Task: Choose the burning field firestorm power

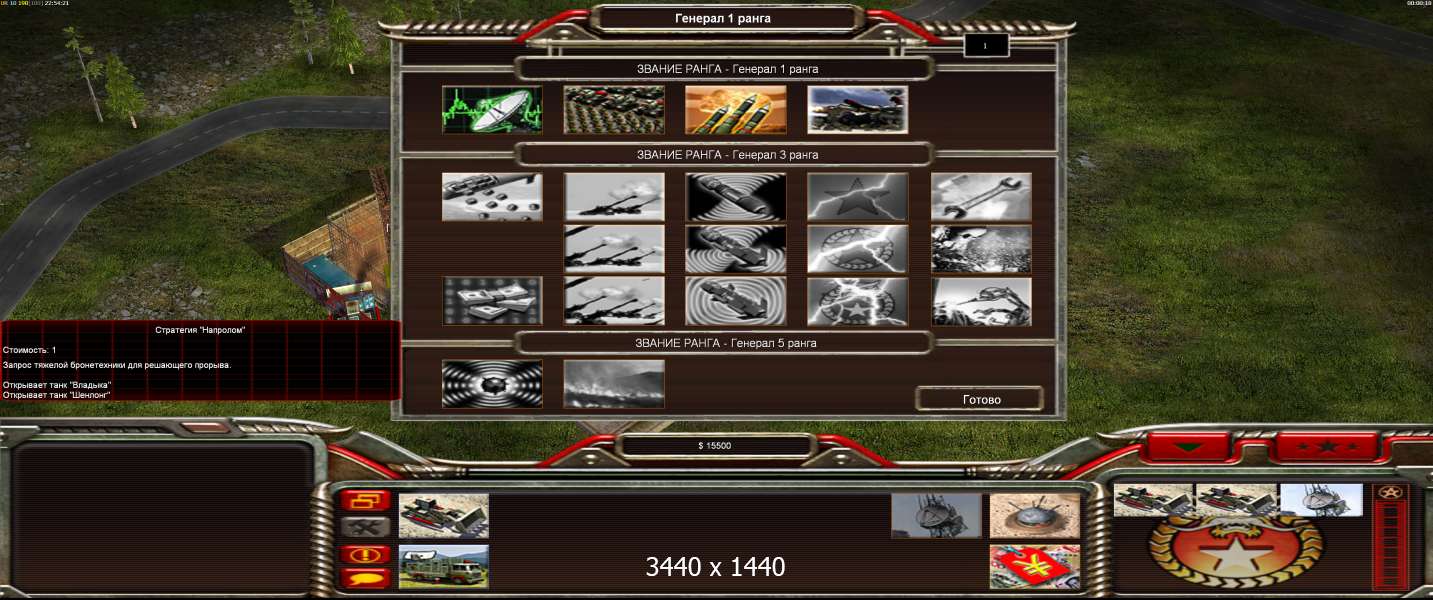Action: [614, 384]
